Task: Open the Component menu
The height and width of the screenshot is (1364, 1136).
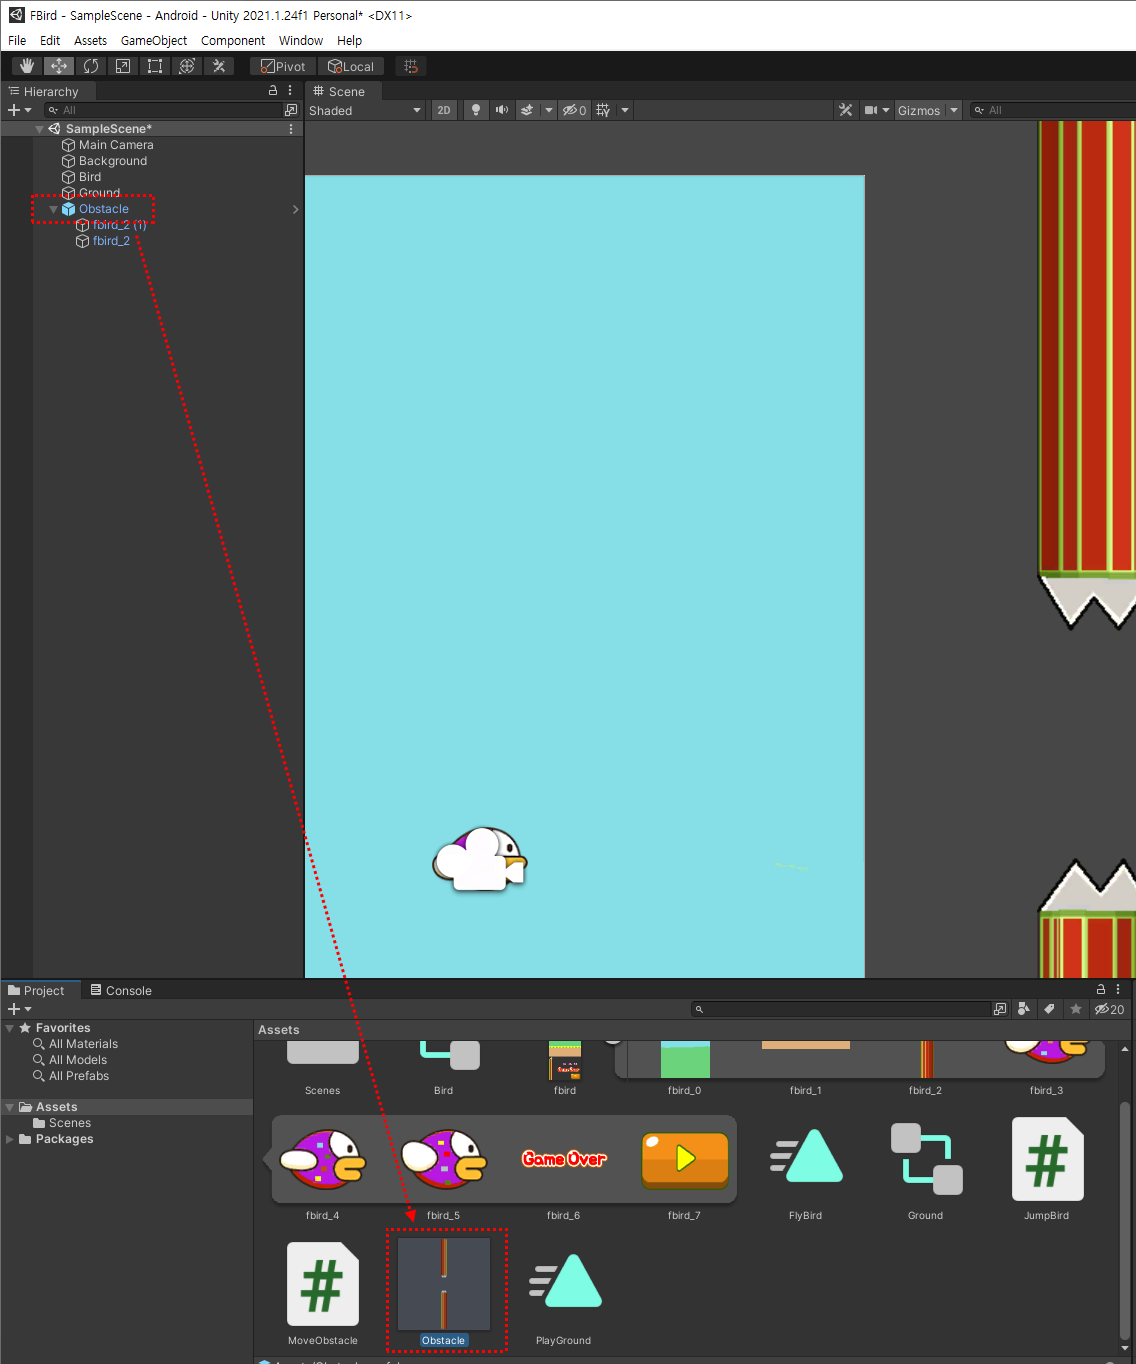Action: 233,40
